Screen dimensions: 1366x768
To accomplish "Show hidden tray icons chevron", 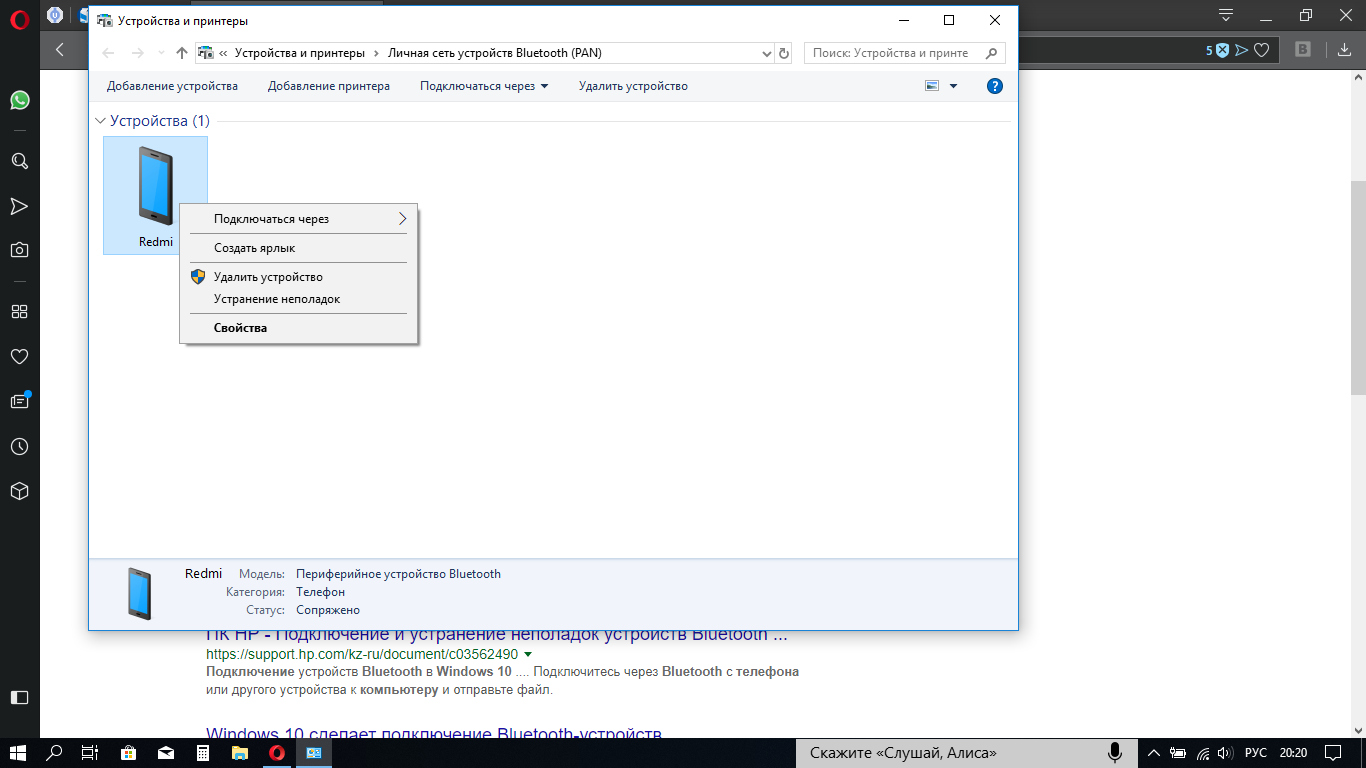I will point(1154,753).
